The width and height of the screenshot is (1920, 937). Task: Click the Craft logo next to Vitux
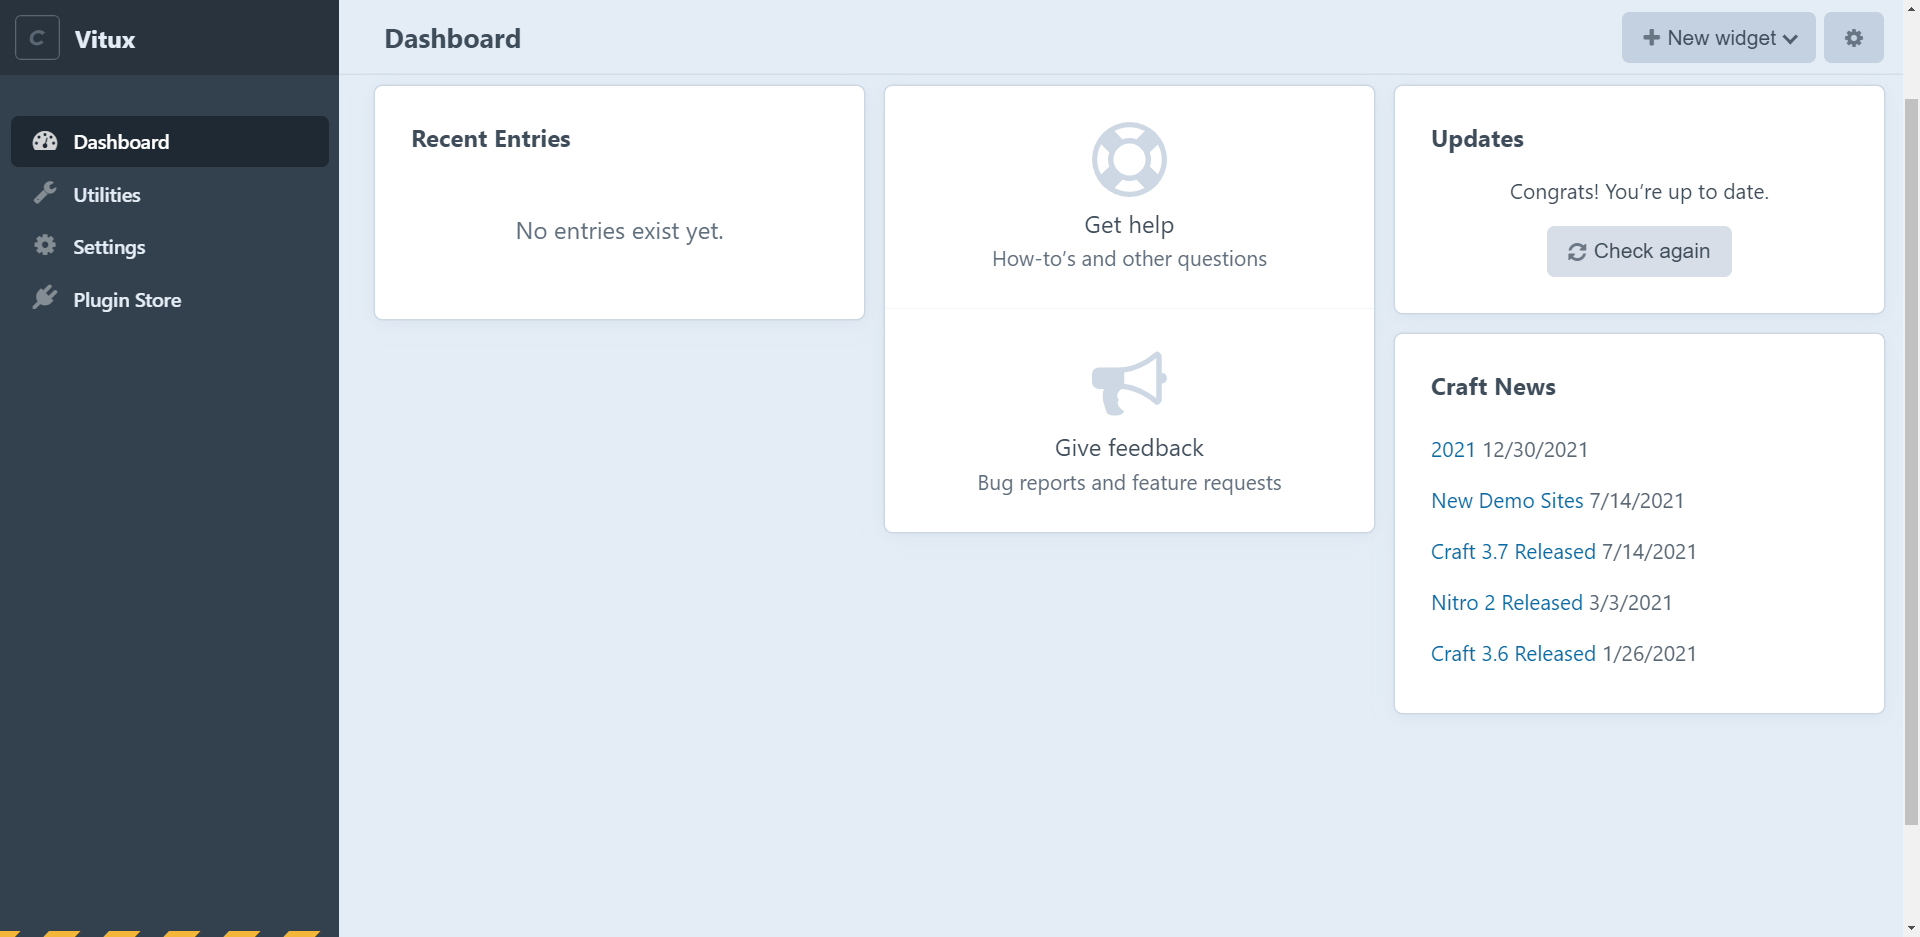point(37,38)
